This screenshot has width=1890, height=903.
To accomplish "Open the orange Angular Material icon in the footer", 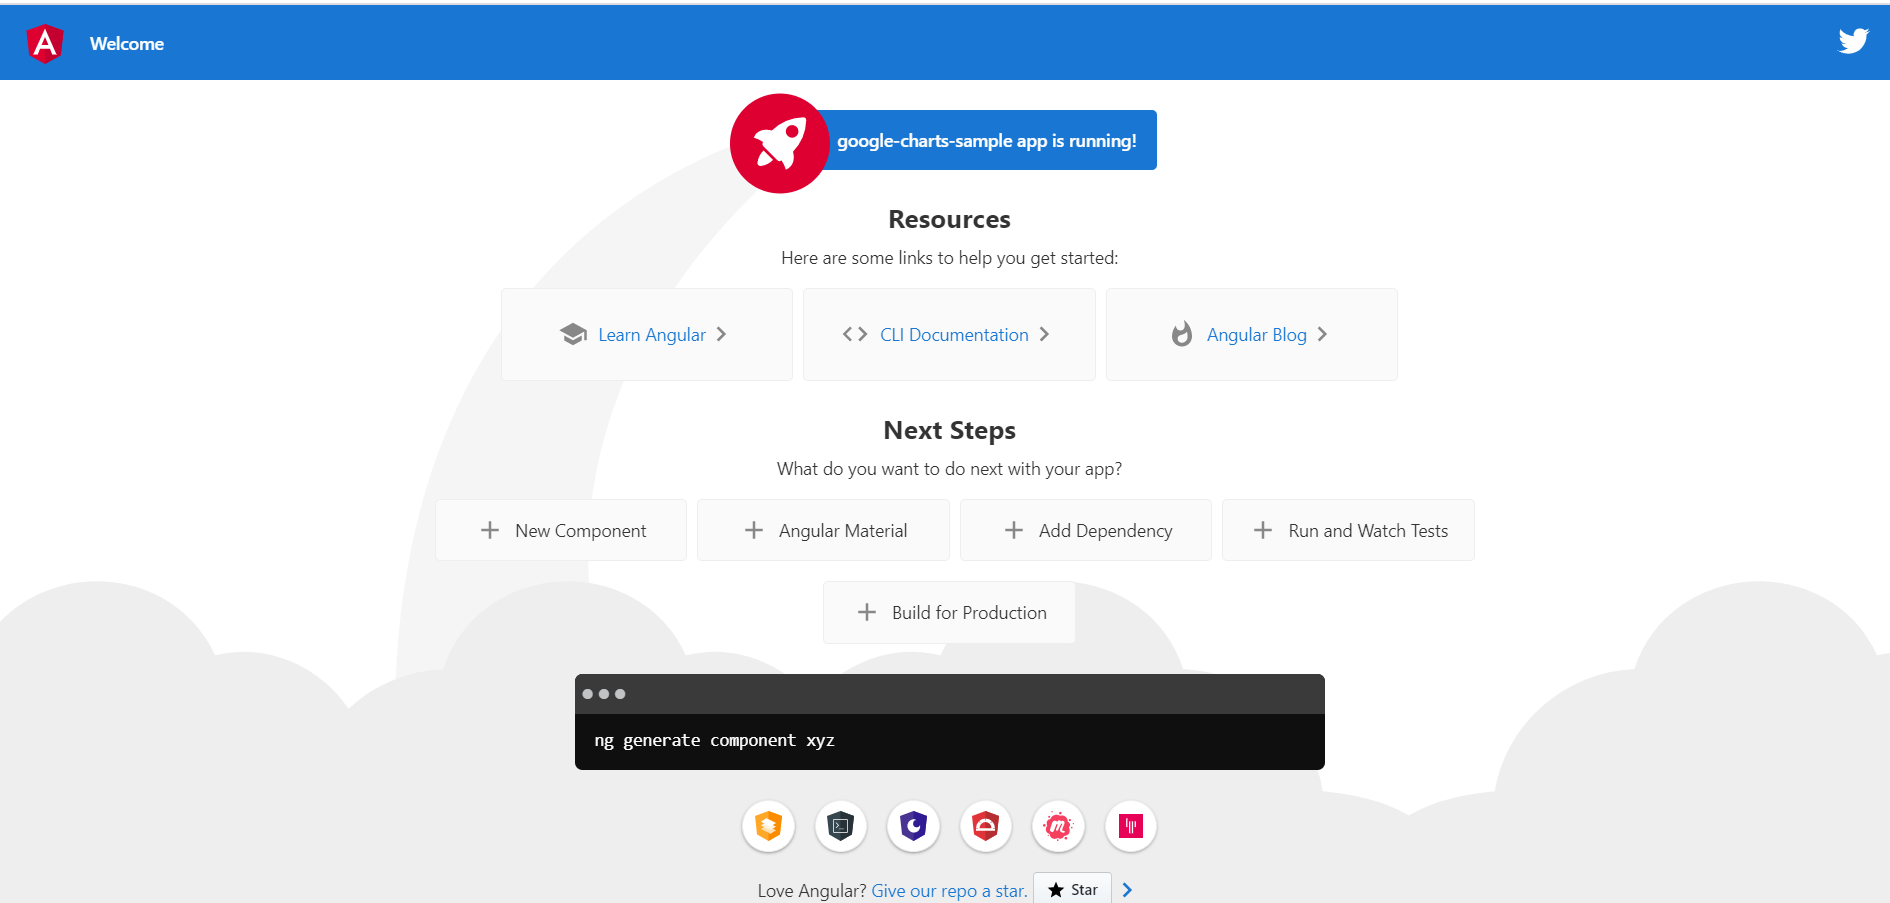I will (768, 827).
